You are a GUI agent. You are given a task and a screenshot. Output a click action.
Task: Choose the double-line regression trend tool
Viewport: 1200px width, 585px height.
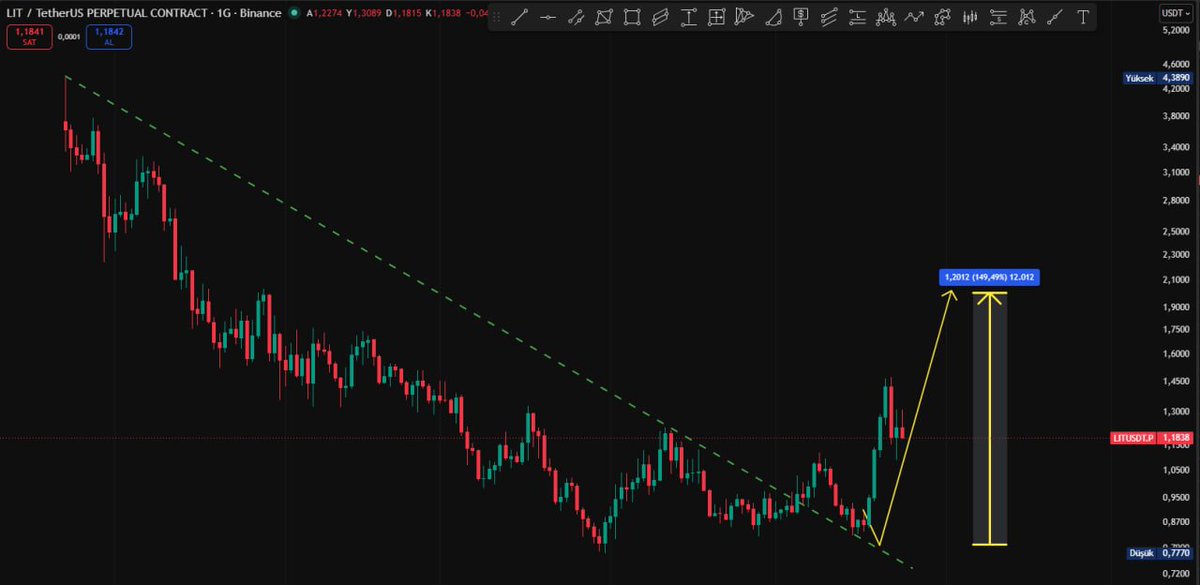[x=576, y=17]
